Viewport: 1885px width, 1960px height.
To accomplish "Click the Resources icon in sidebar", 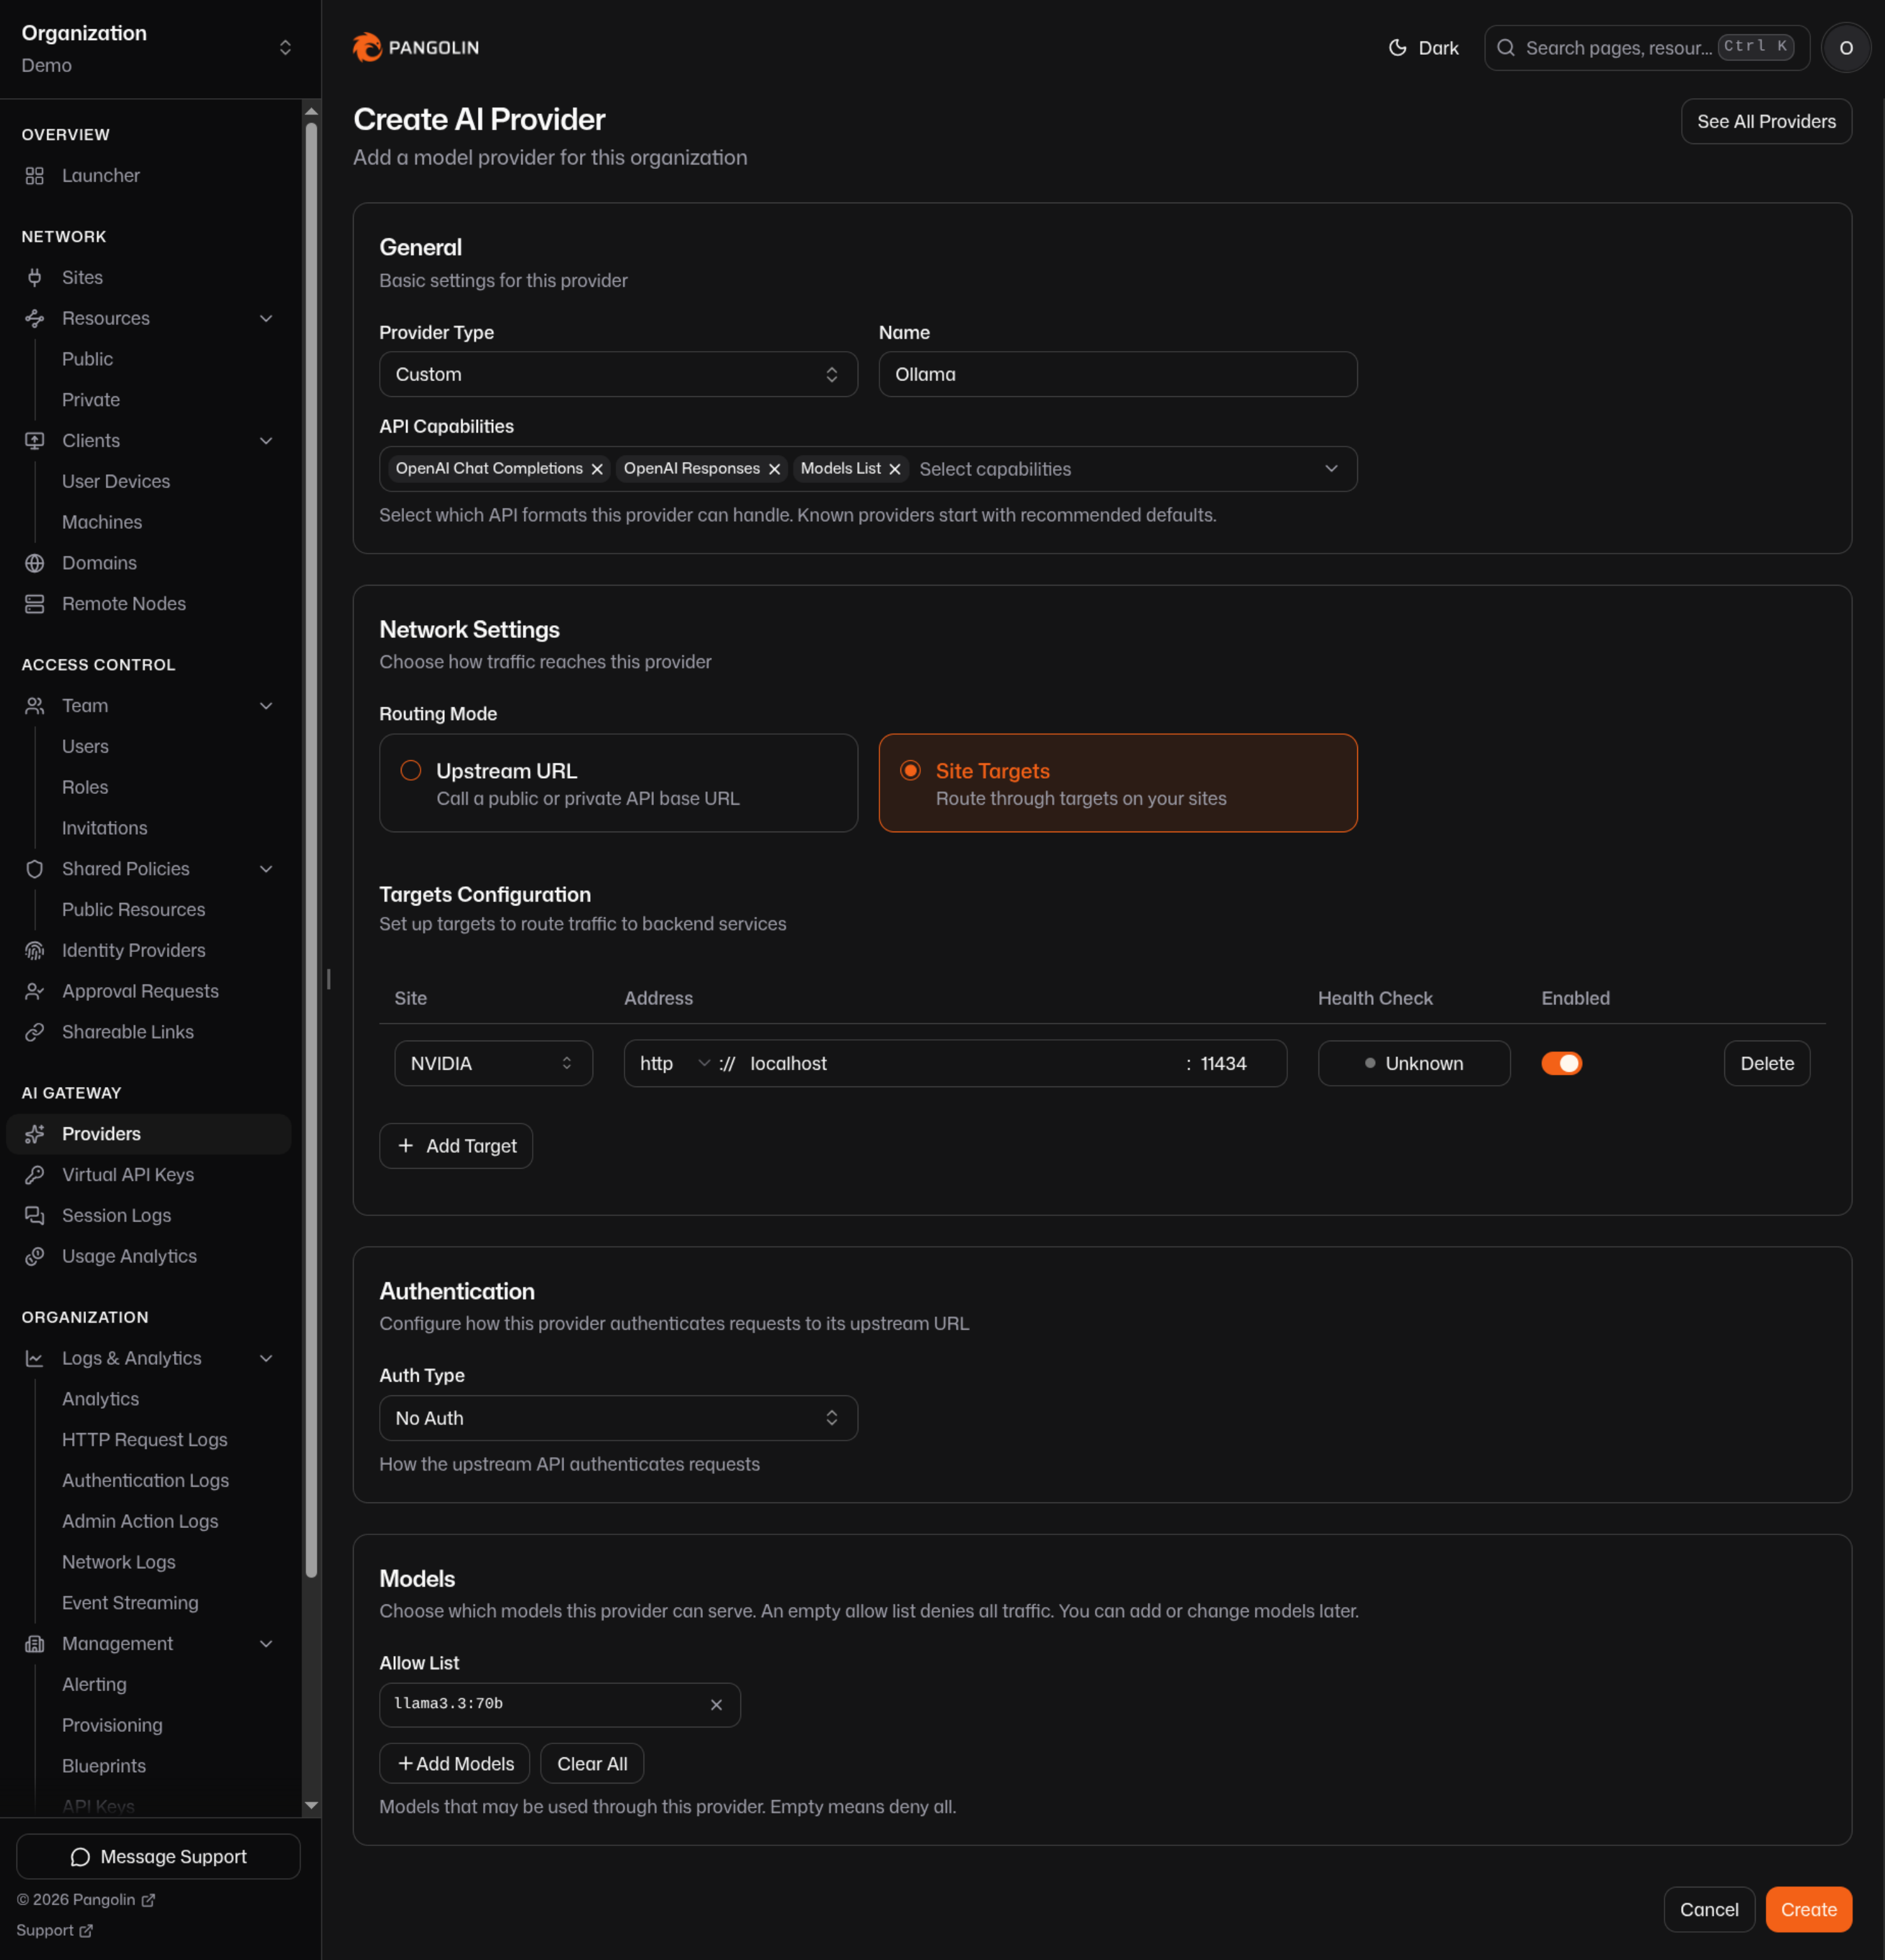I will (x=35, y=319).
